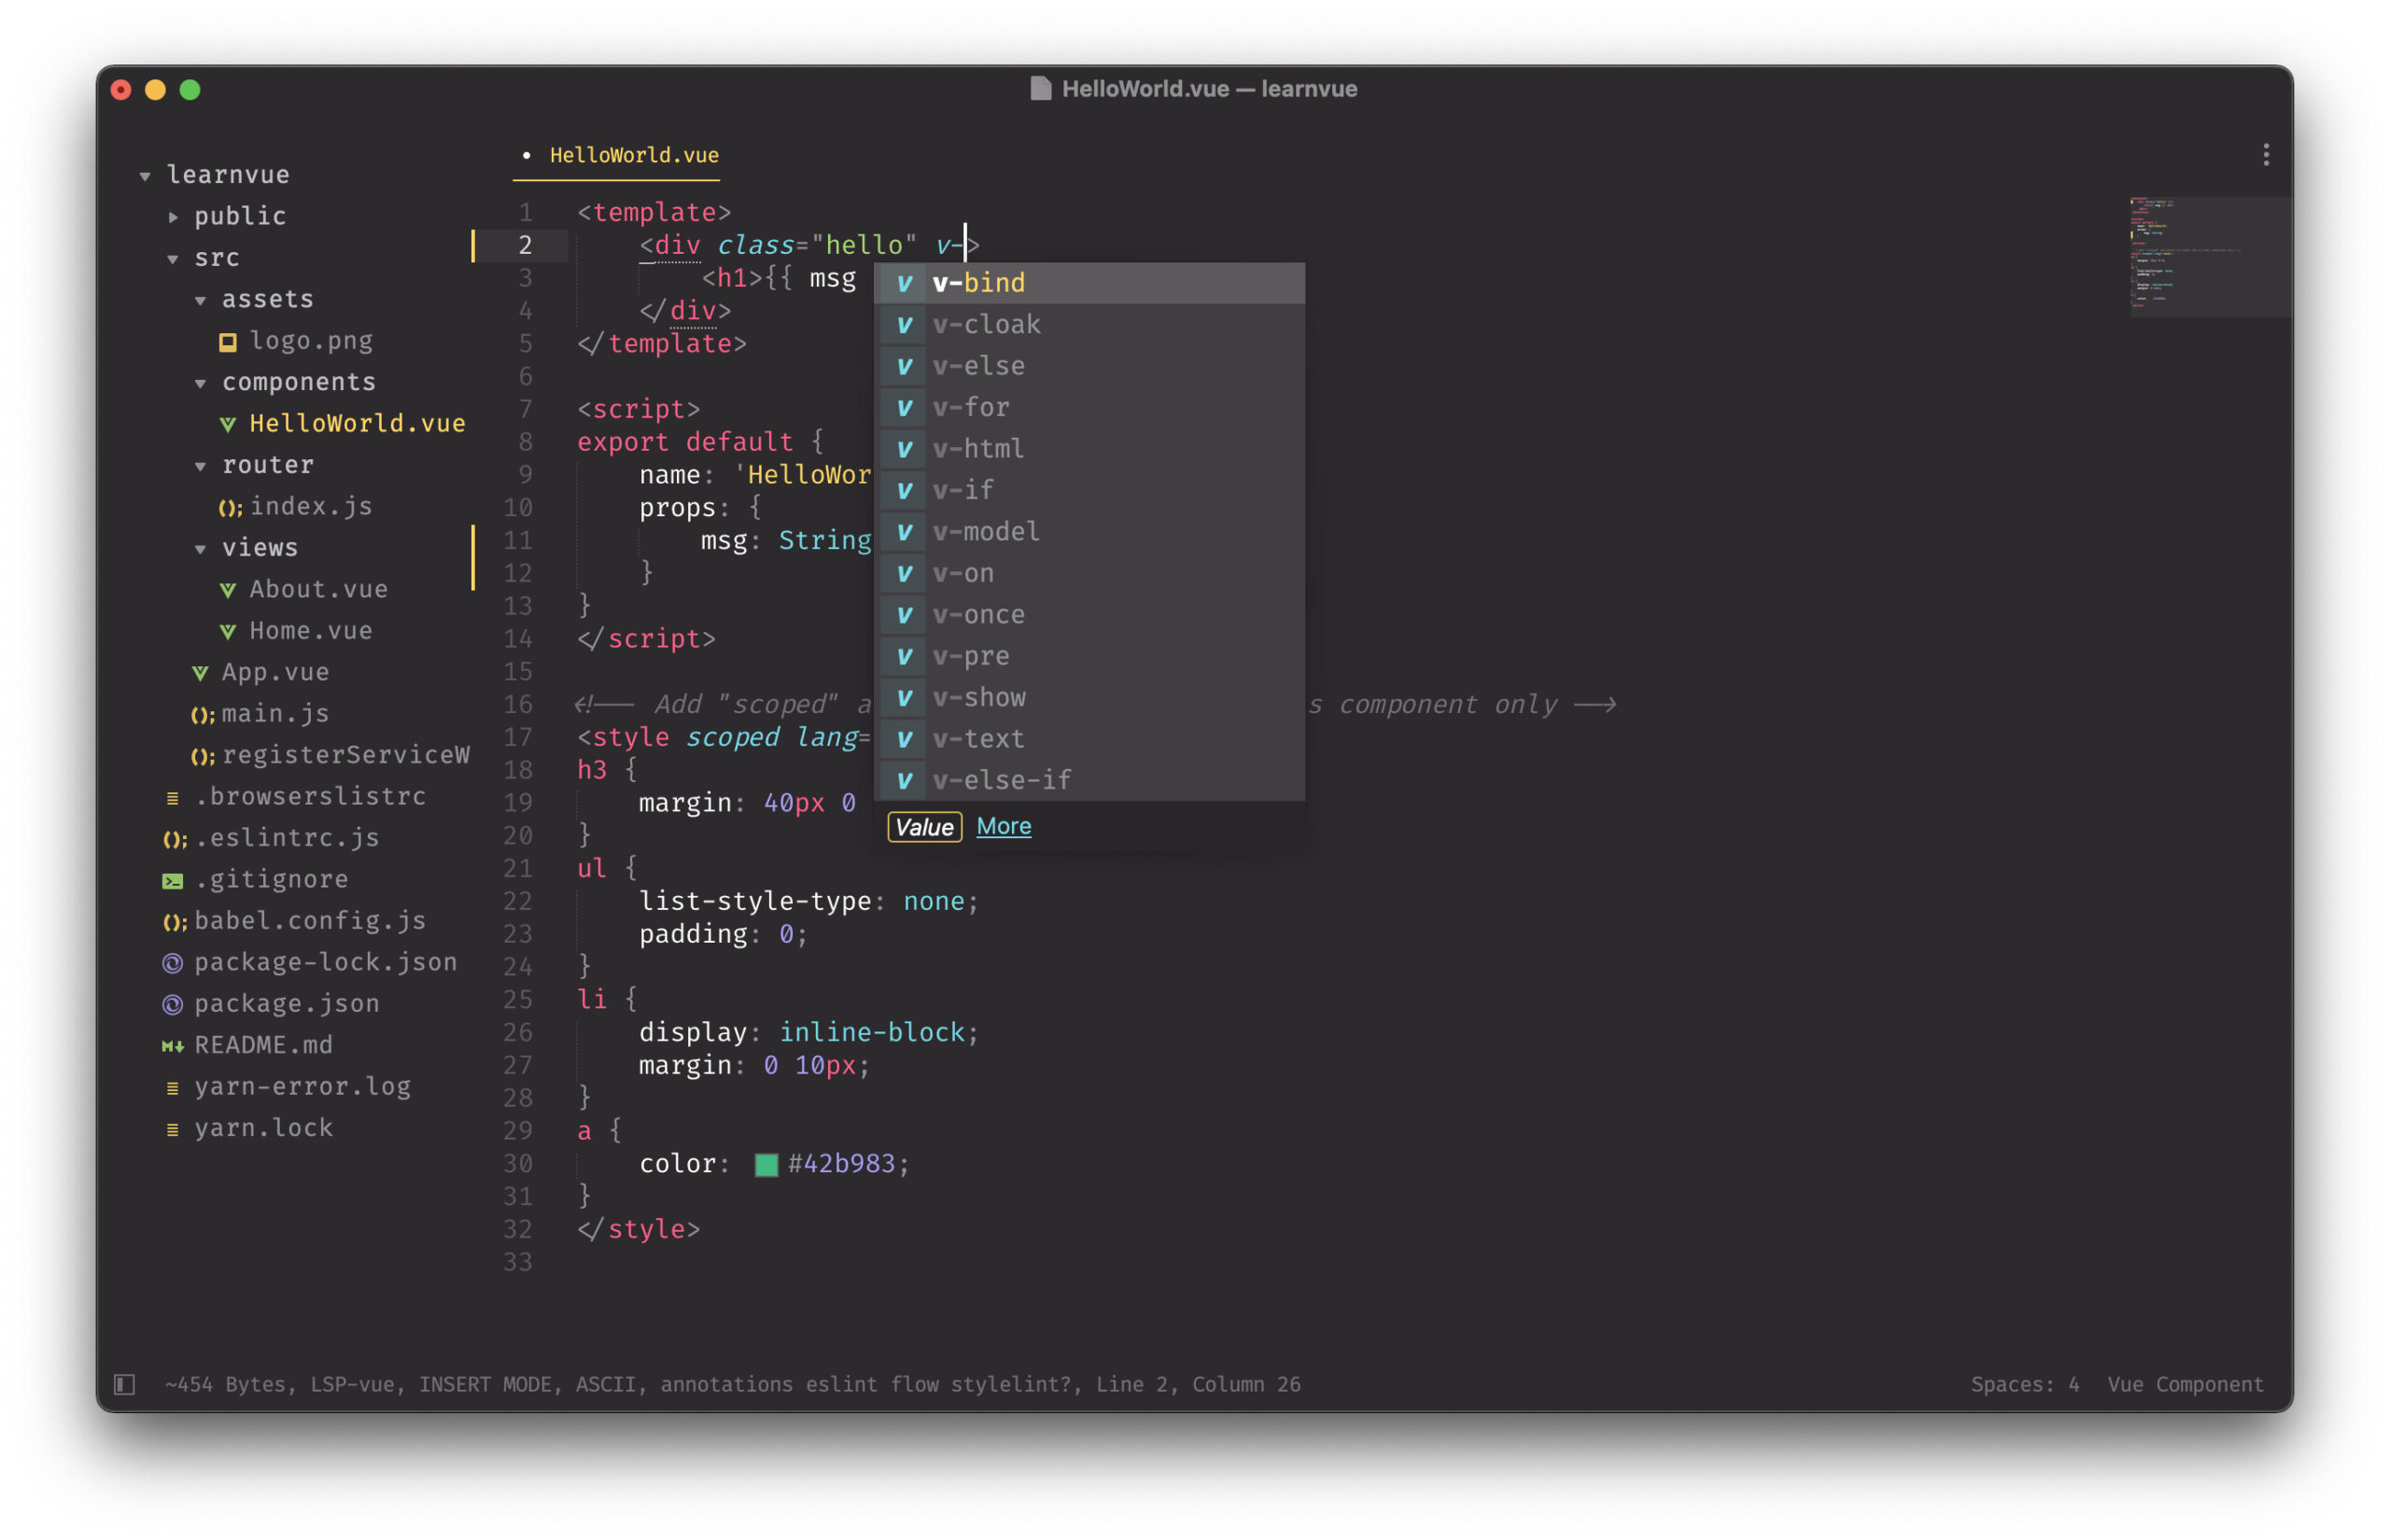Click the Vue icon next to v-else-if suggestion
The image size is (2390, 1540).
(904, 780)
